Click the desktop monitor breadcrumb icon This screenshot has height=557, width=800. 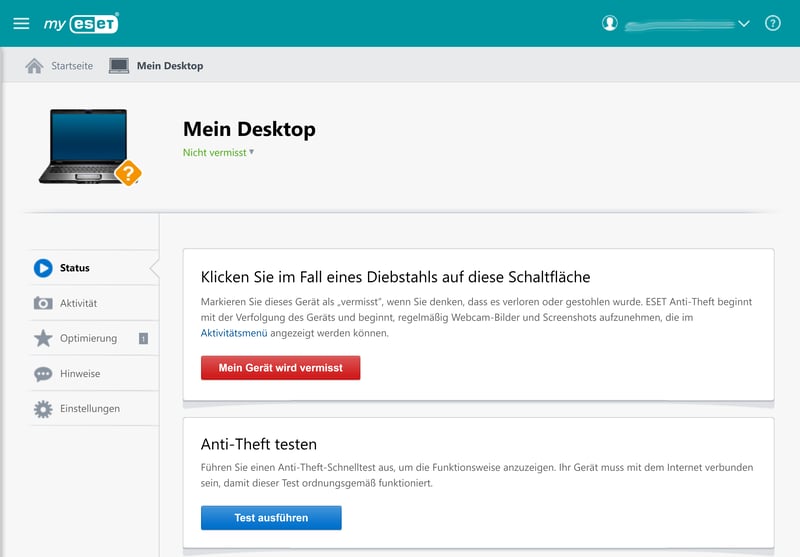coord(119,66)
